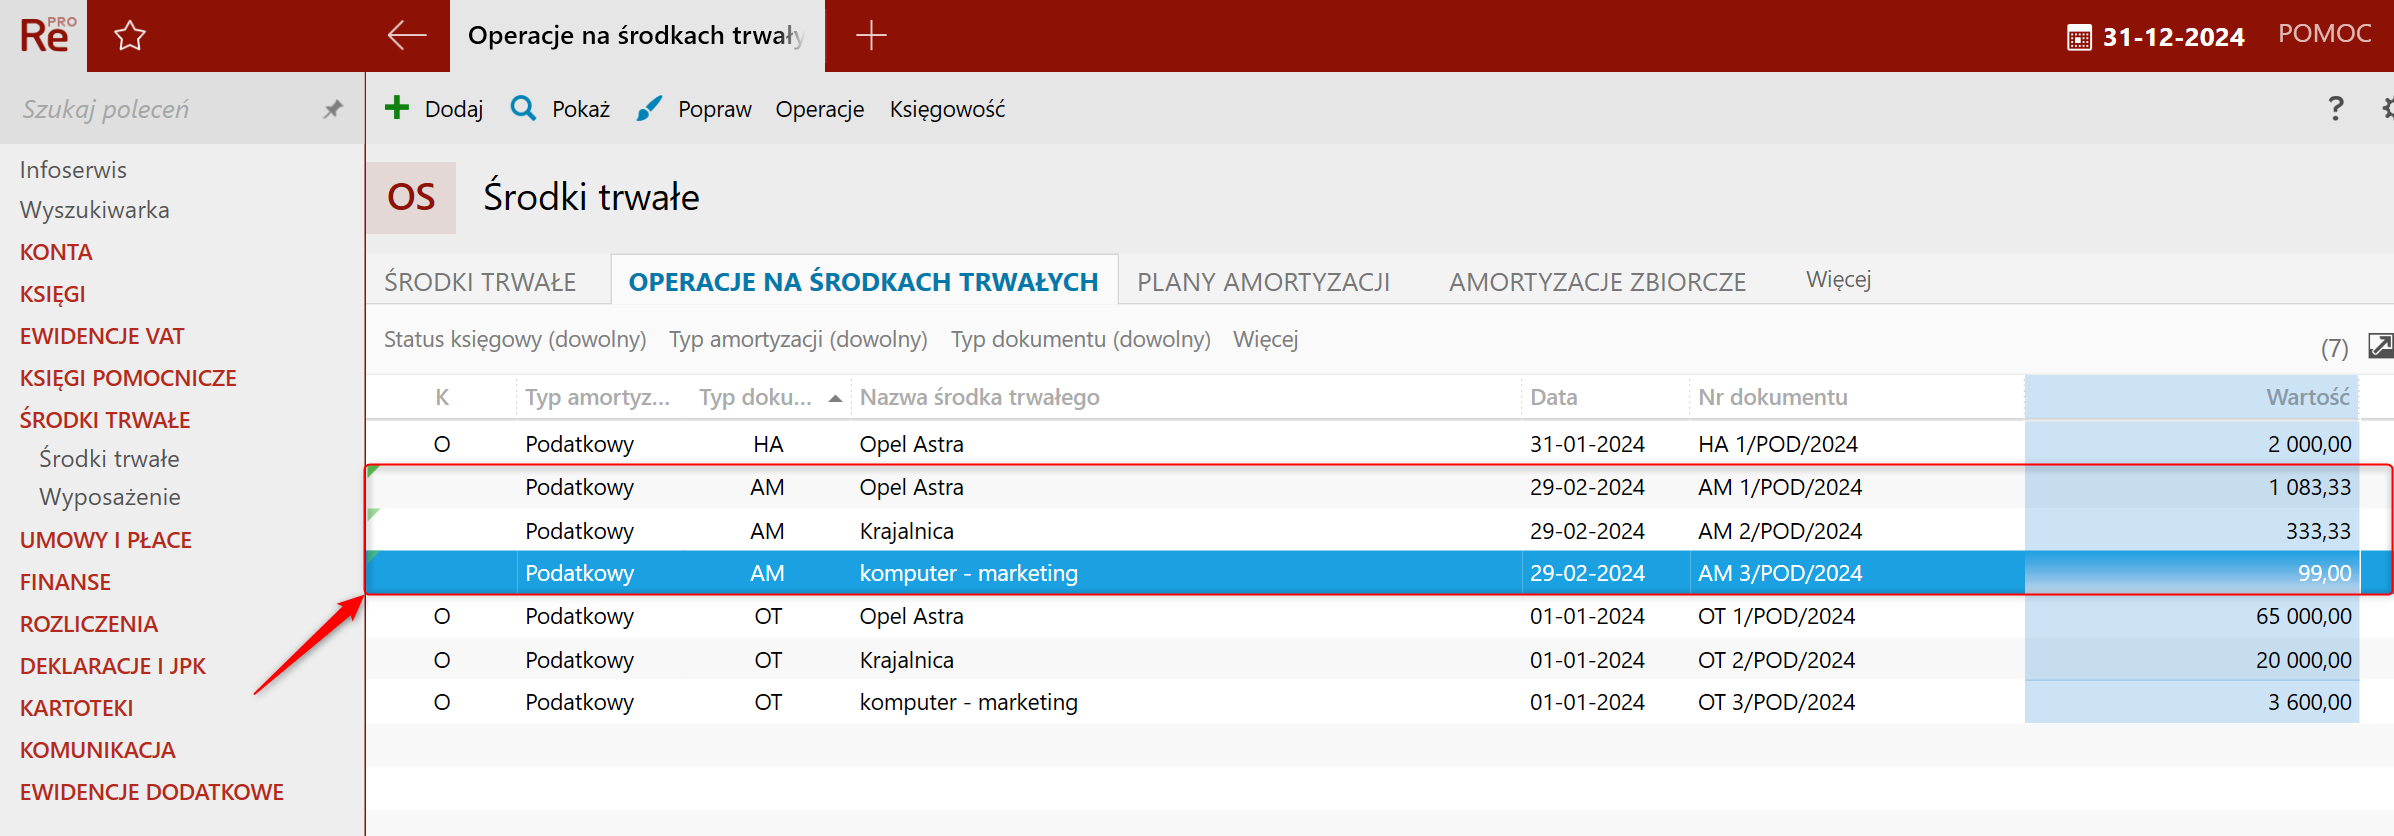Viewport: 2394px width, 836px height.
Task: Open Status księgowy filter dropdown
Action: (515, 340)
